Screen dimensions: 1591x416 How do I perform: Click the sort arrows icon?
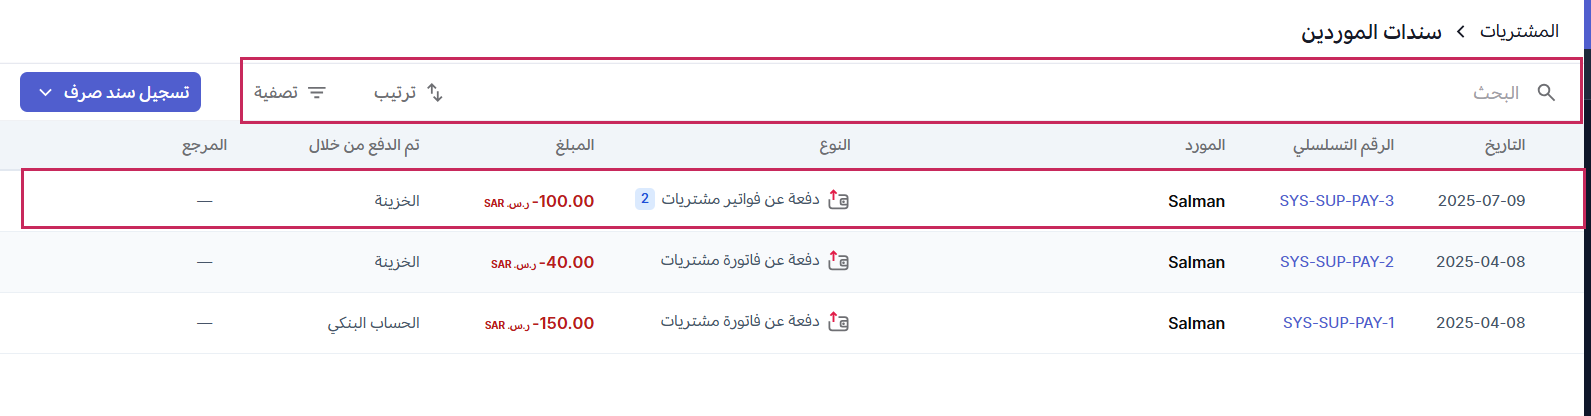coord(435,93)
